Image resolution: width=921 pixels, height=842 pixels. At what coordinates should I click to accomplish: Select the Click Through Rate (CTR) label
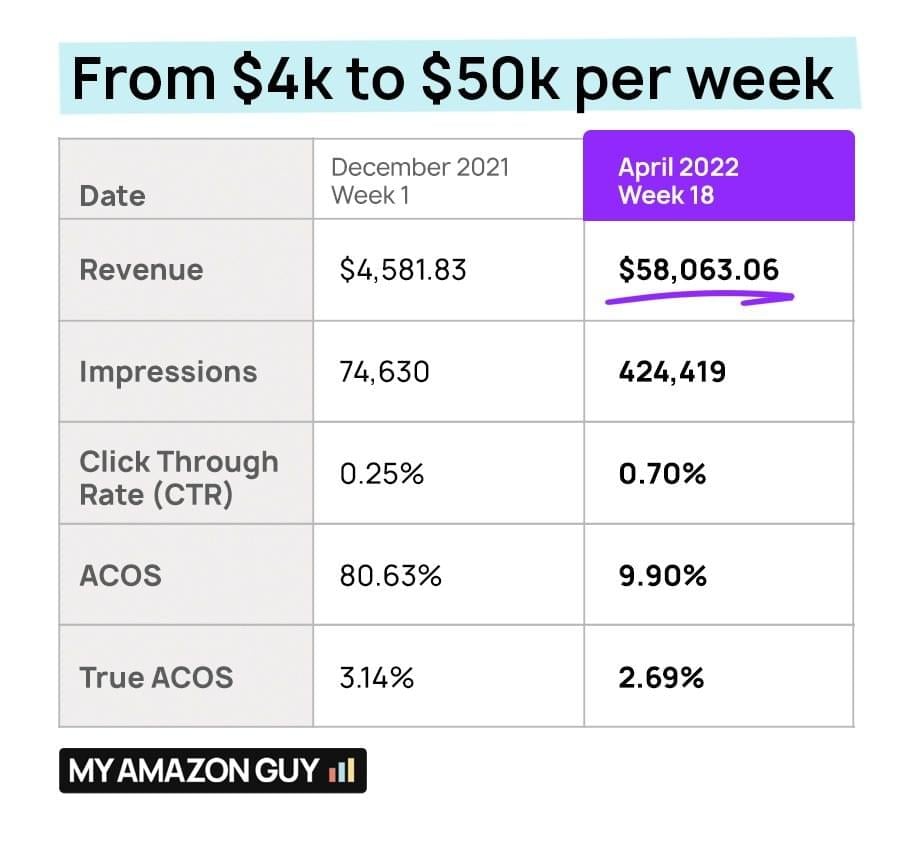[x=179, y=477]
